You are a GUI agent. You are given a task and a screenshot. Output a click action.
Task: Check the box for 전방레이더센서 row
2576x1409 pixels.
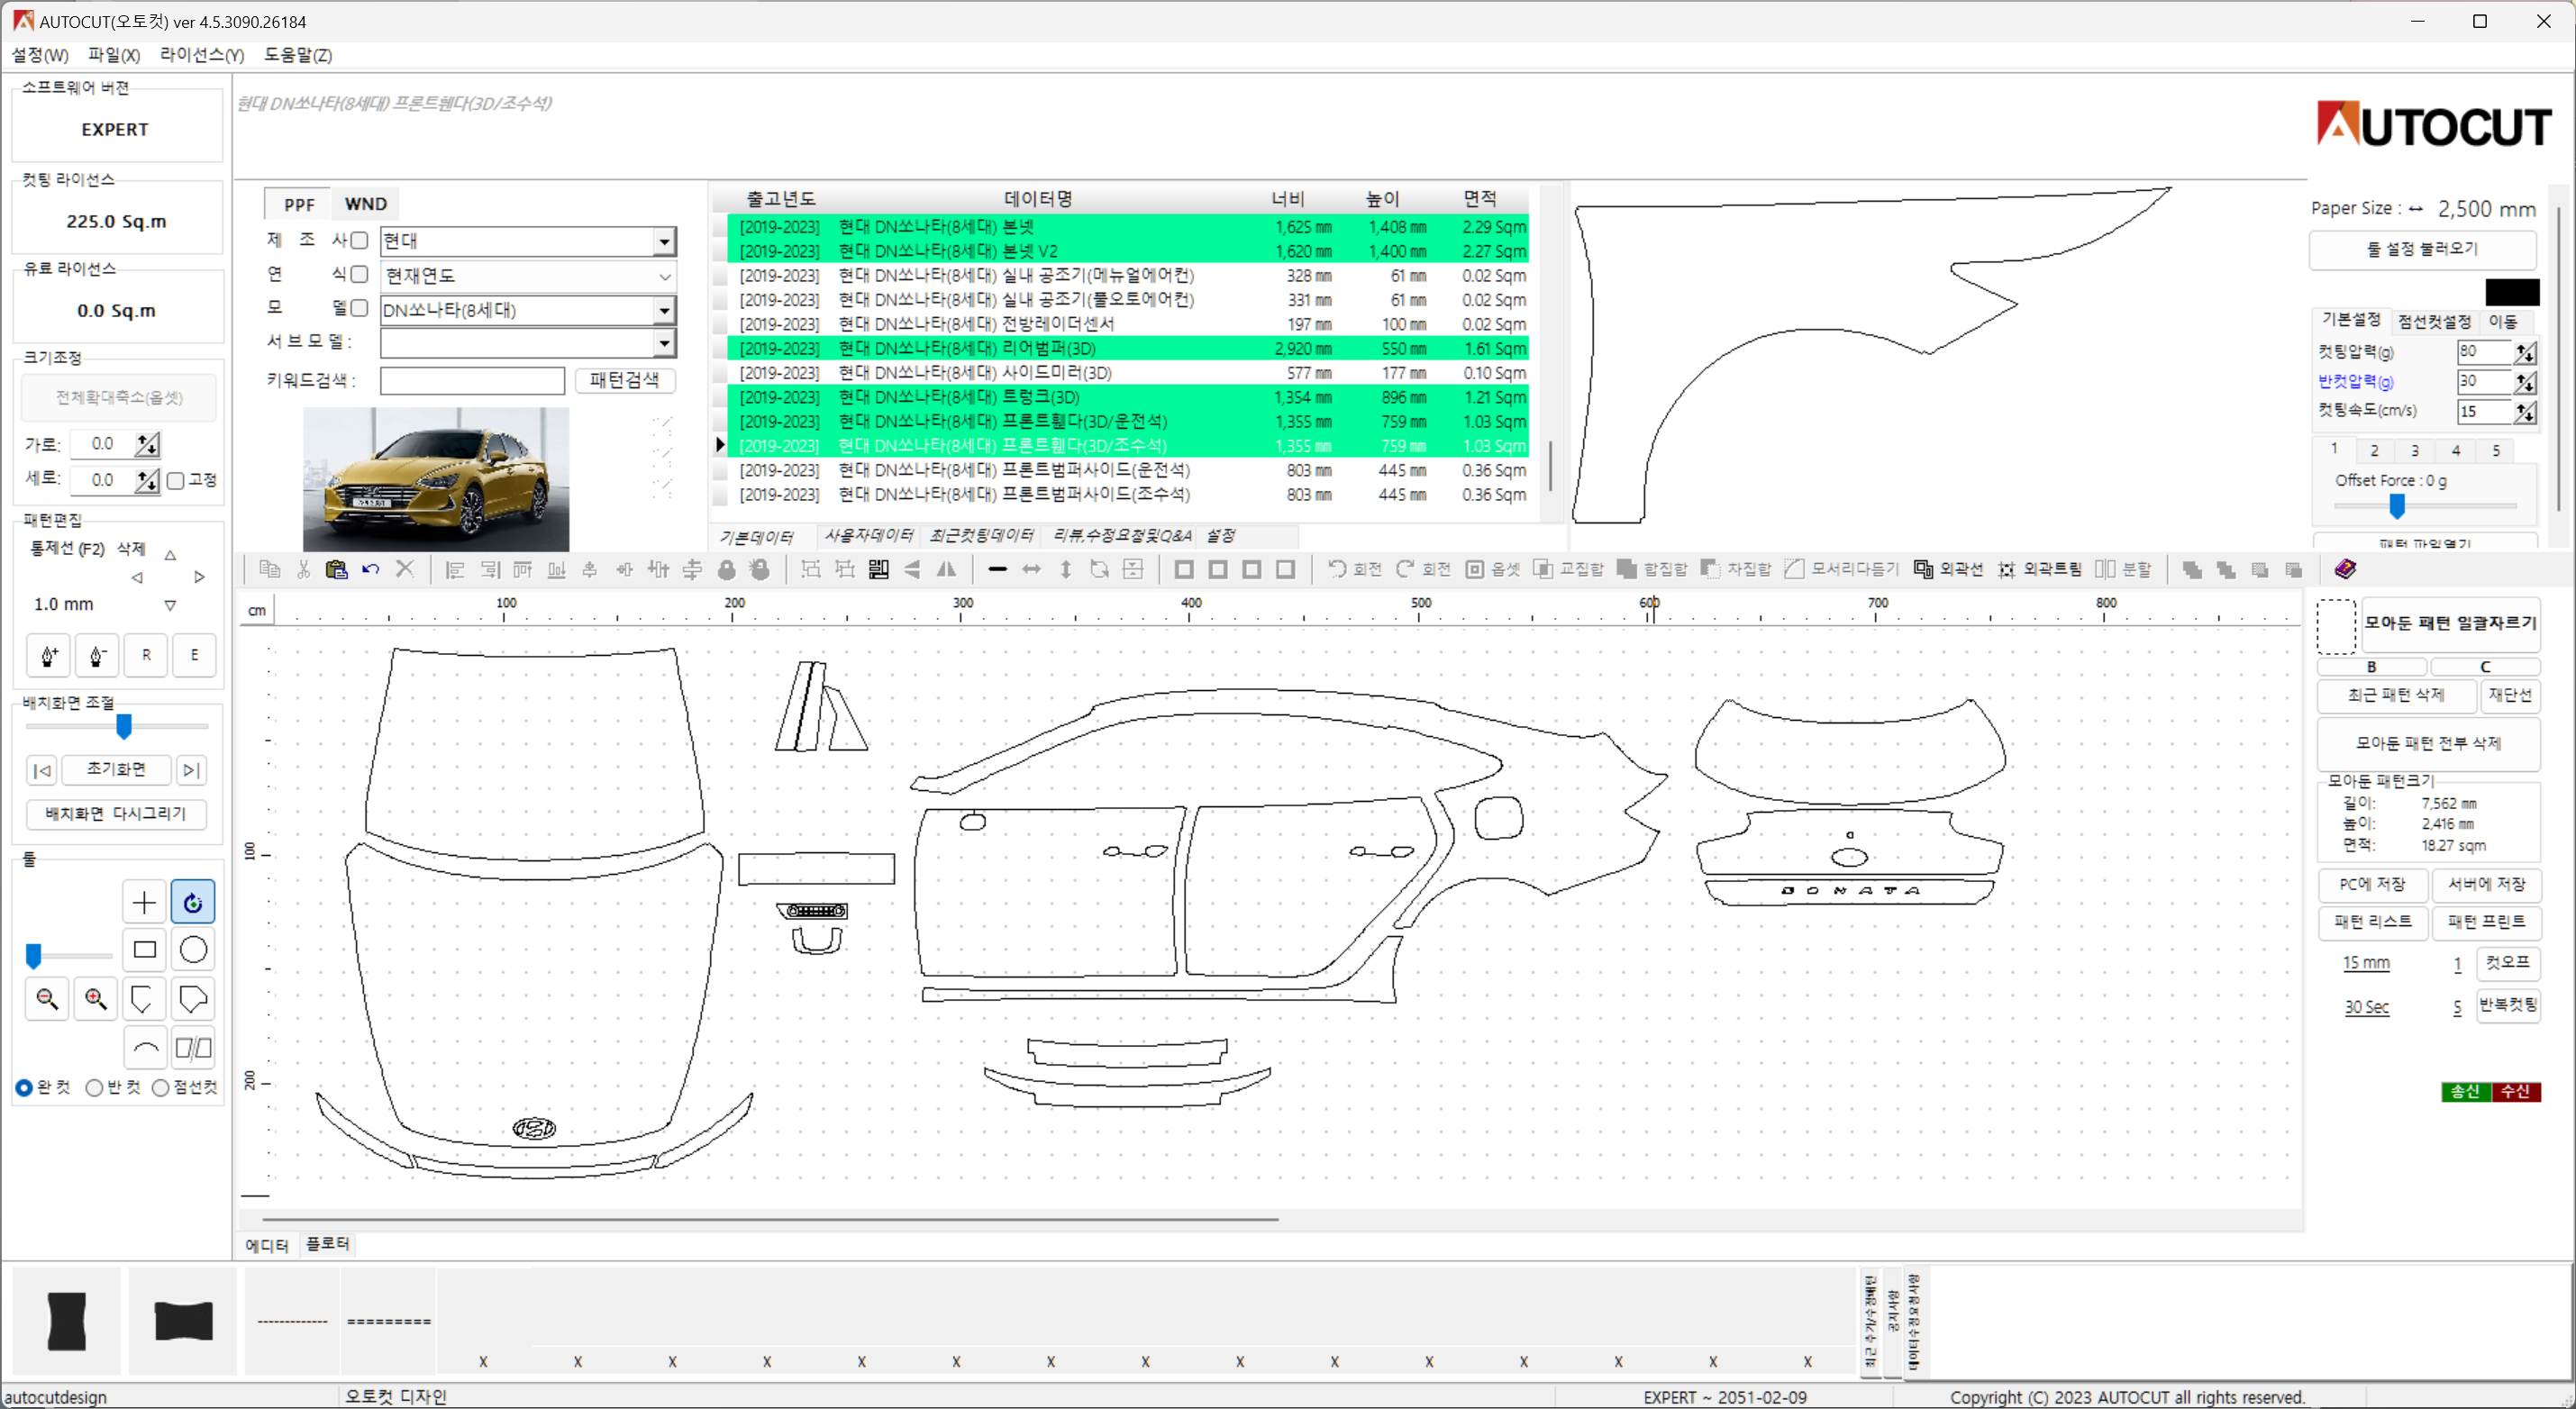(x=720, y=325)
